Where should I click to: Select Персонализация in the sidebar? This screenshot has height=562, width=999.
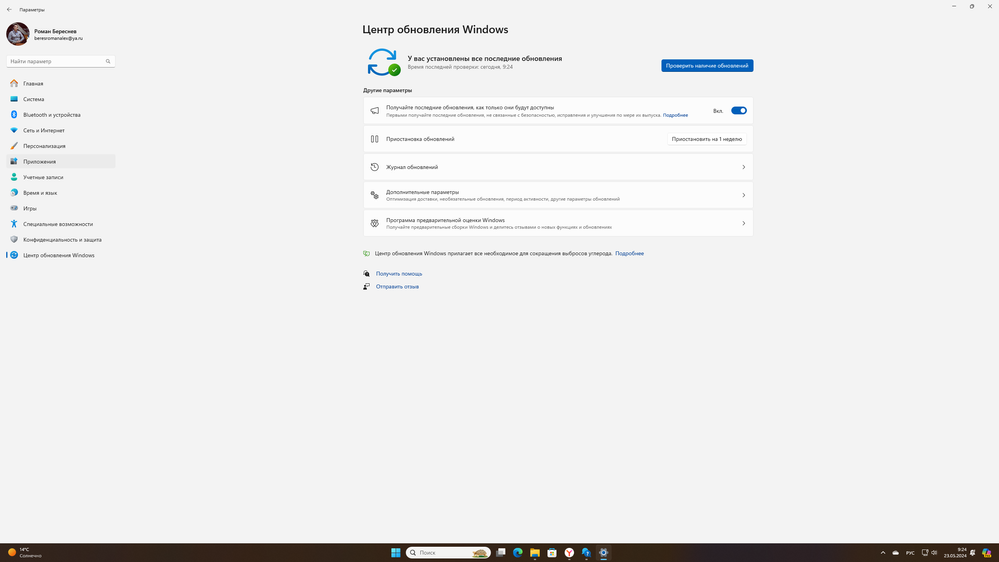click(x=61, y=146)
